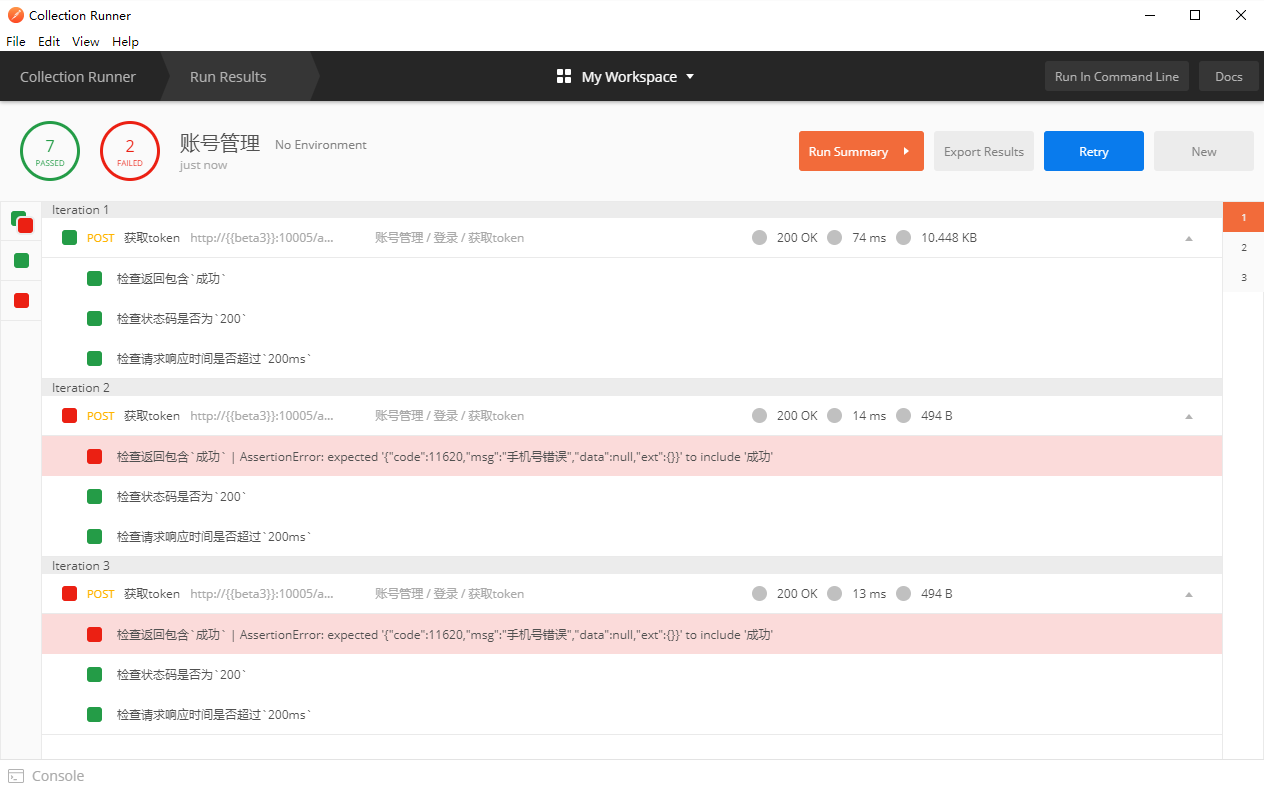1264x792 pixels.
Task: Click green square beside 检查返回包含`成功` in Iteration 1
Action: [94, 278]
